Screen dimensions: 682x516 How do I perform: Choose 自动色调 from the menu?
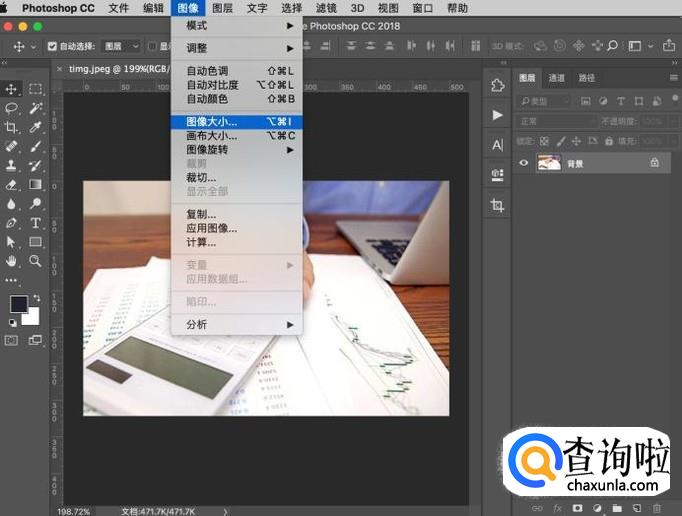click(x=237, y=71)
